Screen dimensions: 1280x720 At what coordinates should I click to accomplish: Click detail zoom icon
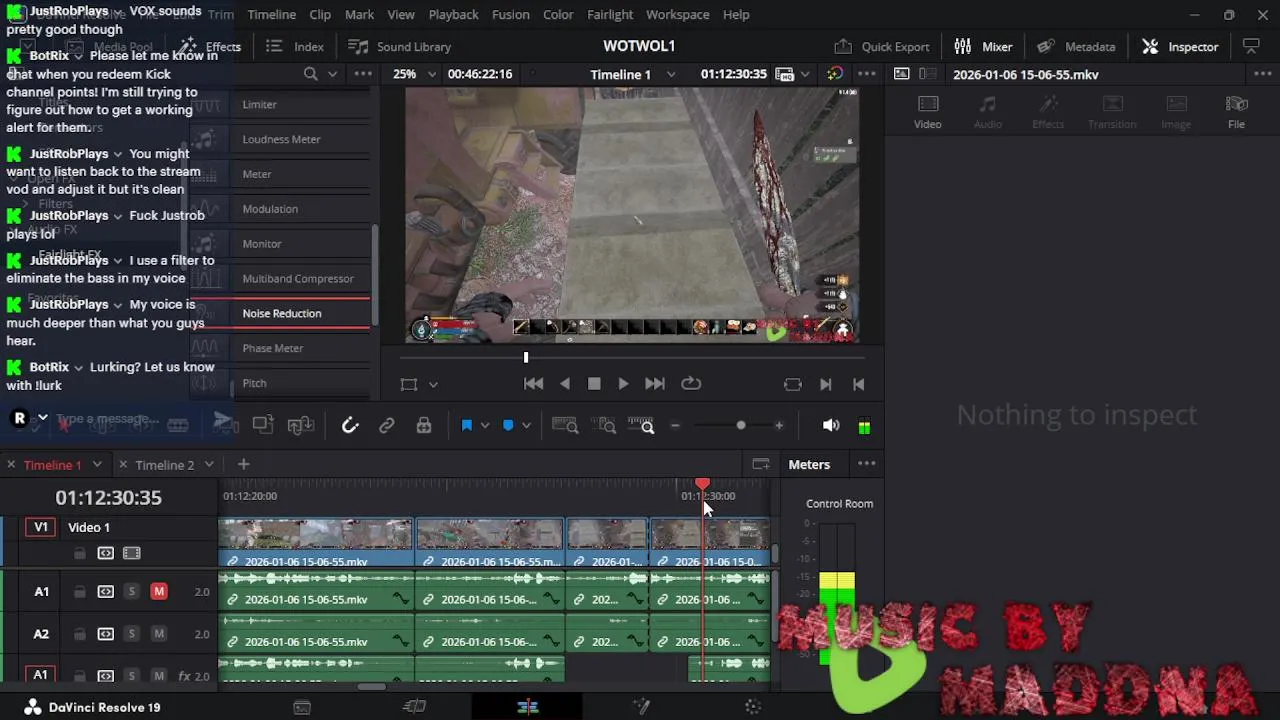click(603, 425)
